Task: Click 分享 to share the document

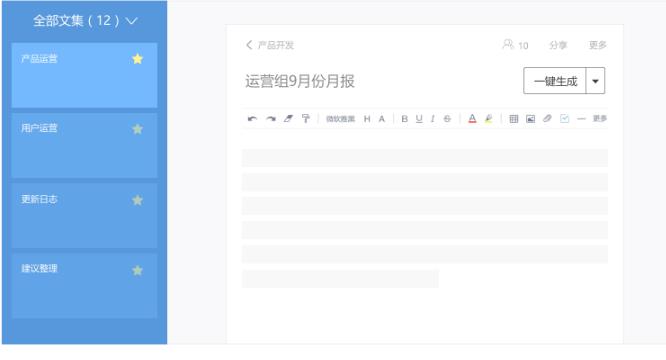Action: click(558, 45)
